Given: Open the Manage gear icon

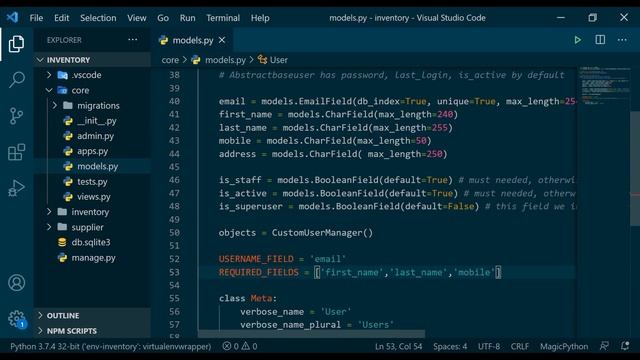Looking at the screenshot, I should pyautogui.click(x=16, y=319).
